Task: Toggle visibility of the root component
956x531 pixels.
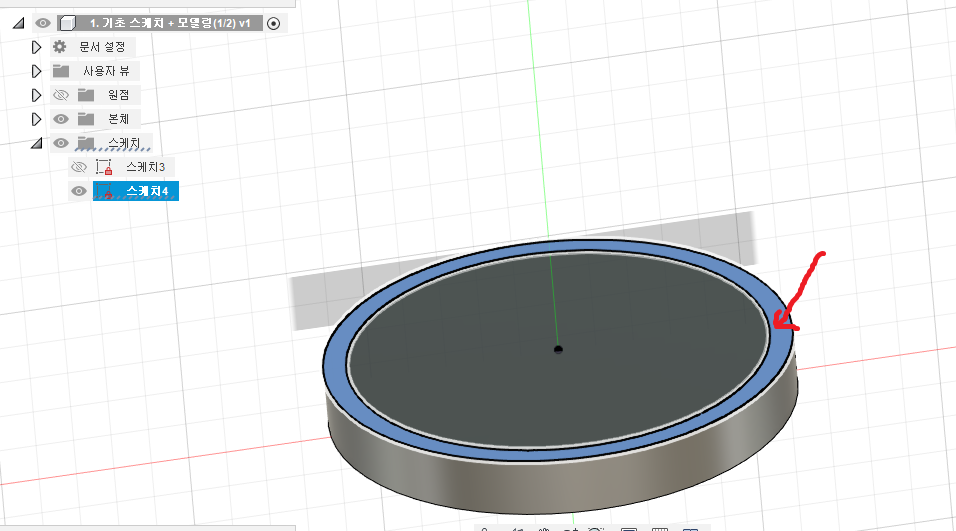Action: pos(43,23)
